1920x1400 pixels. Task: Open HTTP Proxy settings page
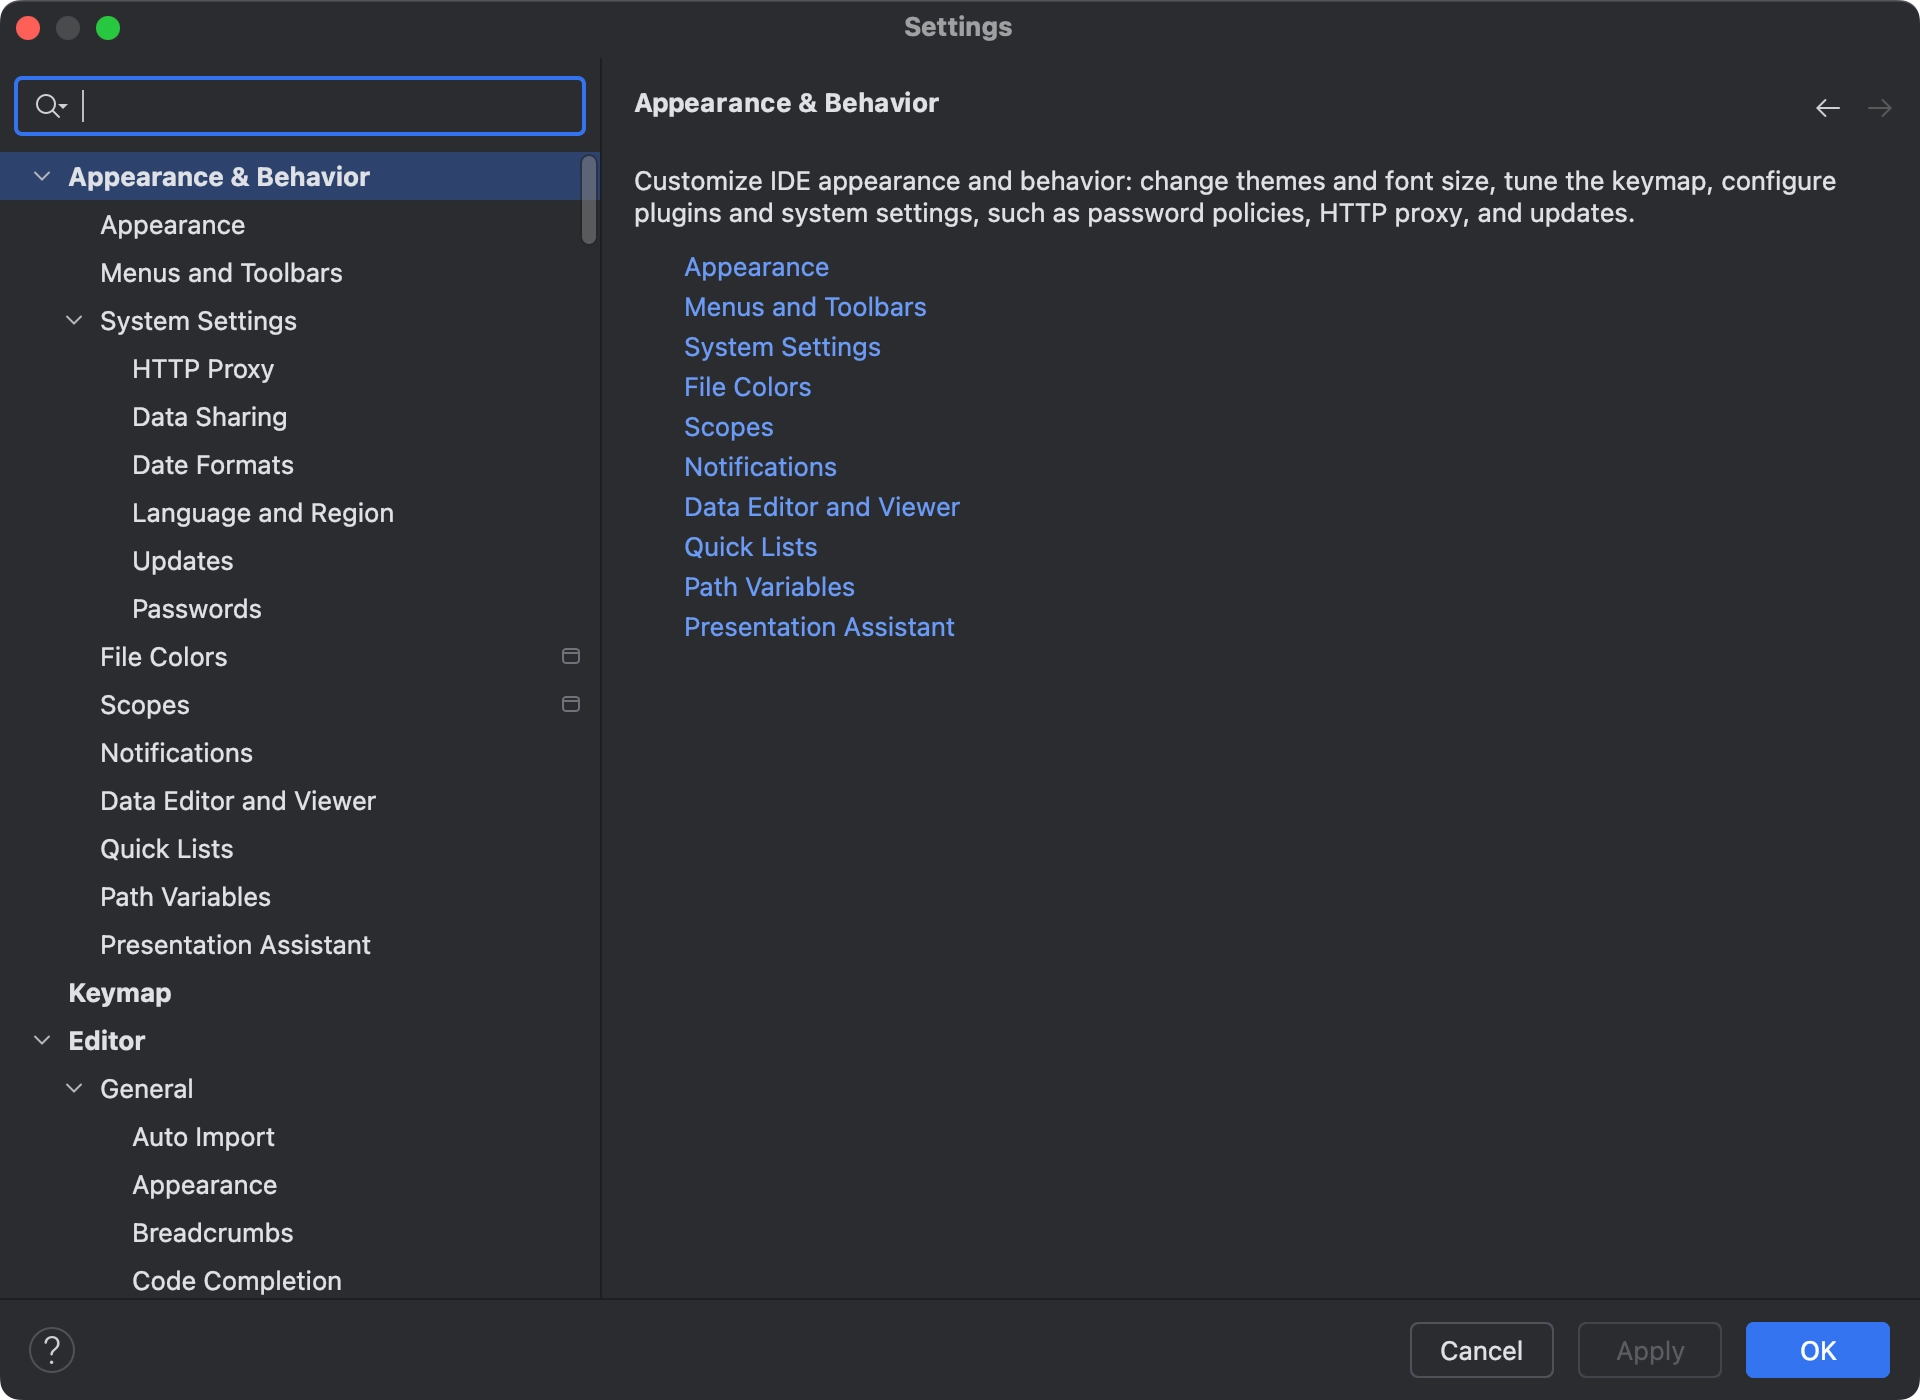(203, 369)
